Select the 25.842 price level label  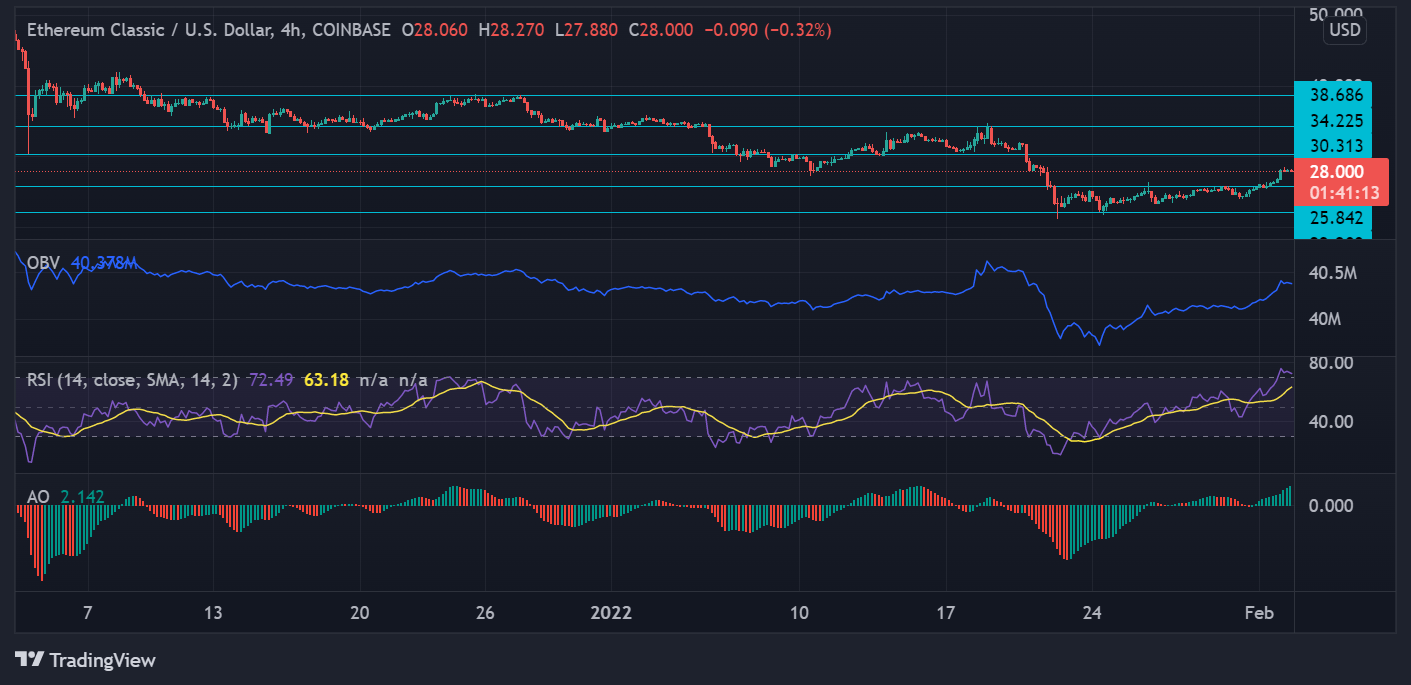1335,218
